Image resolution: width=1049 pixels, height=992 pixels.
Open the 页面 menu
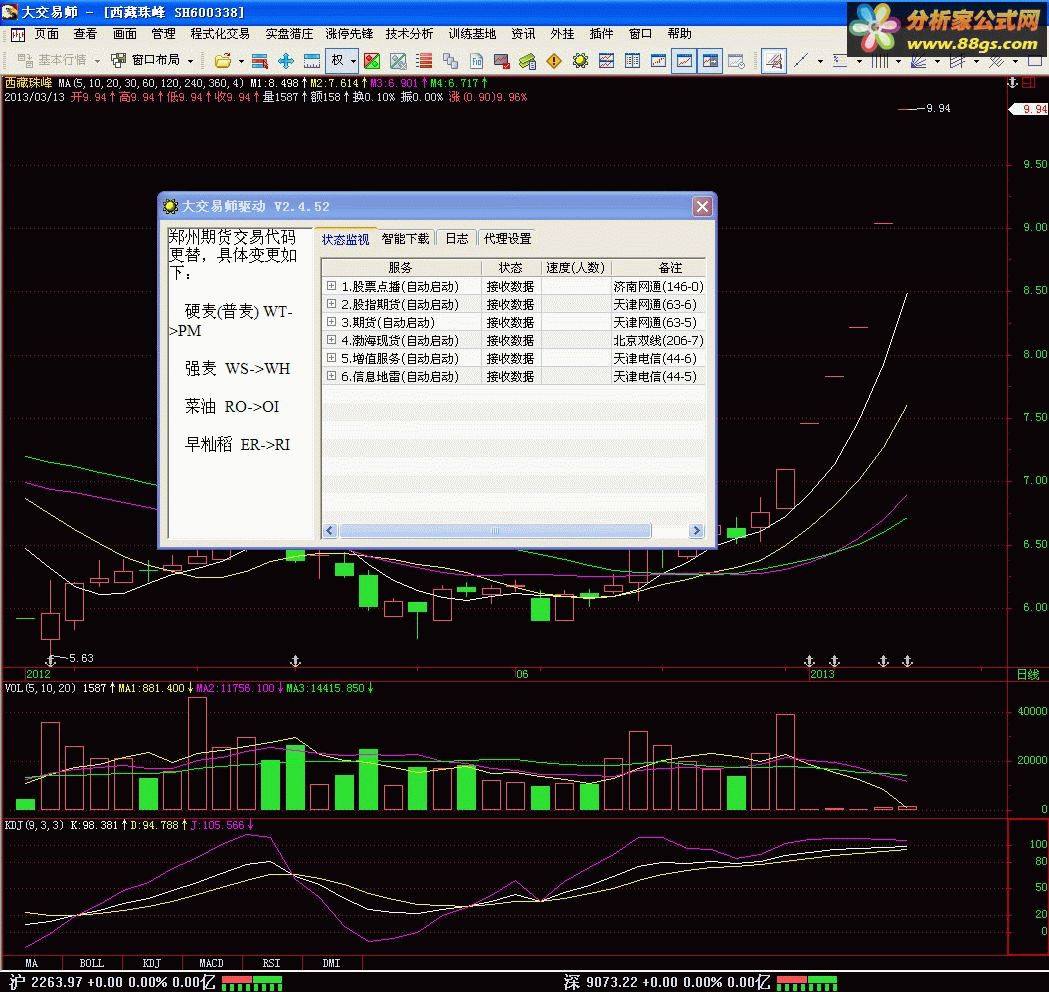(x=47, y=33)
